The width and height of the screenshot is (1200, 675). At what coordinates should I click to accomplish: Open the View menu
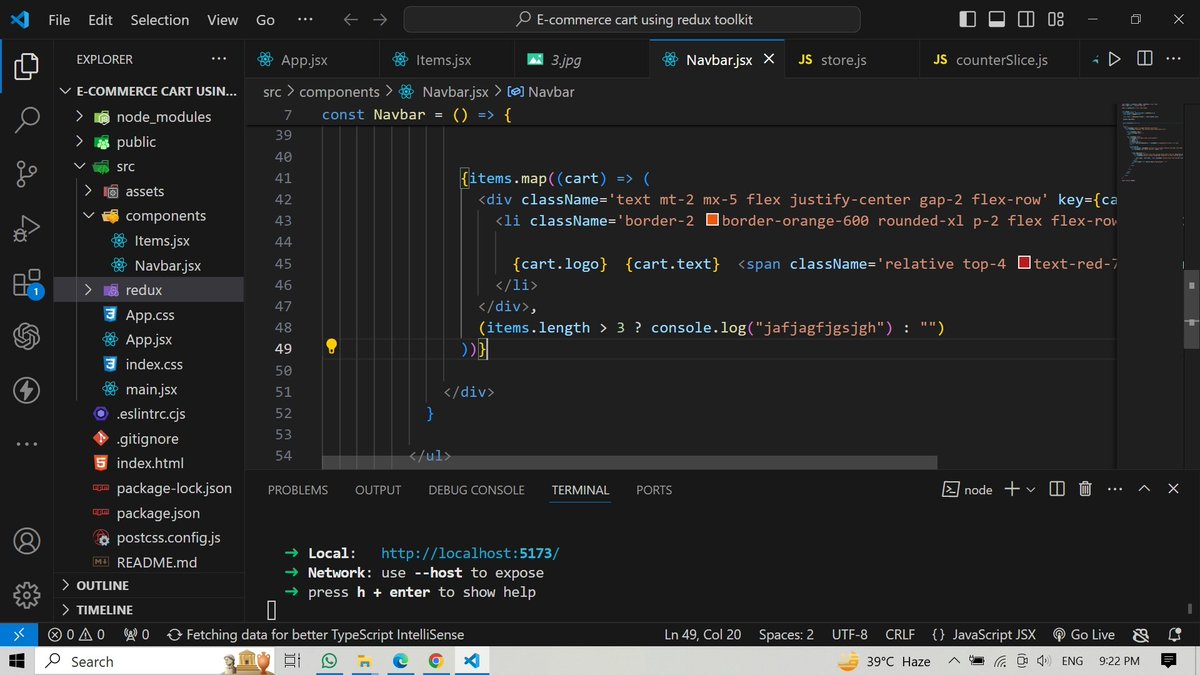tap(222, 19)
